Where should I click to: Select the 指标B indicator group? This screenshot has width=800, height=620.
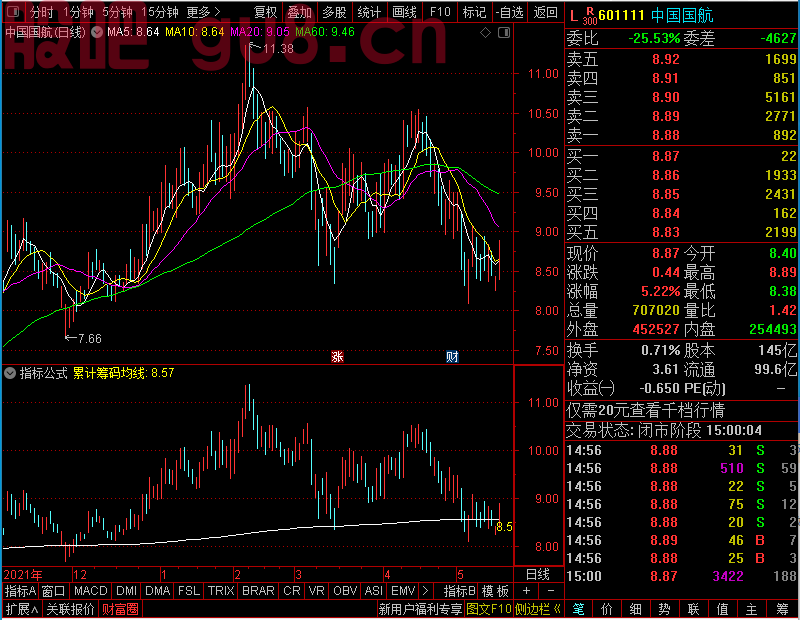click(460, 591)
